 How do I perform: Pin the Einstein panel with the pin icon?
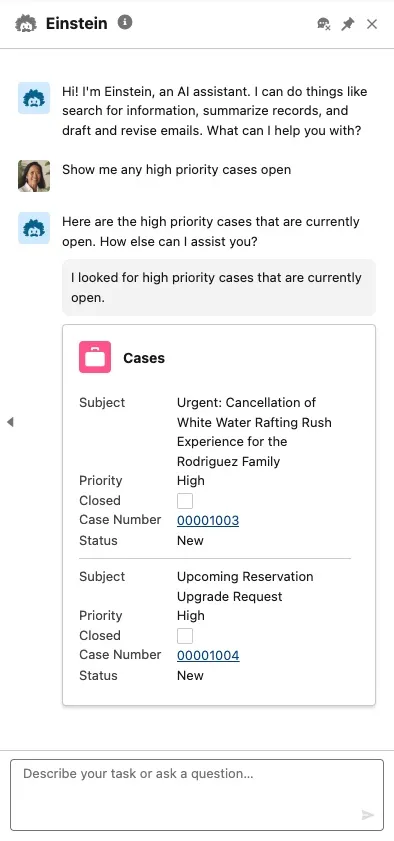coord(348,24)
